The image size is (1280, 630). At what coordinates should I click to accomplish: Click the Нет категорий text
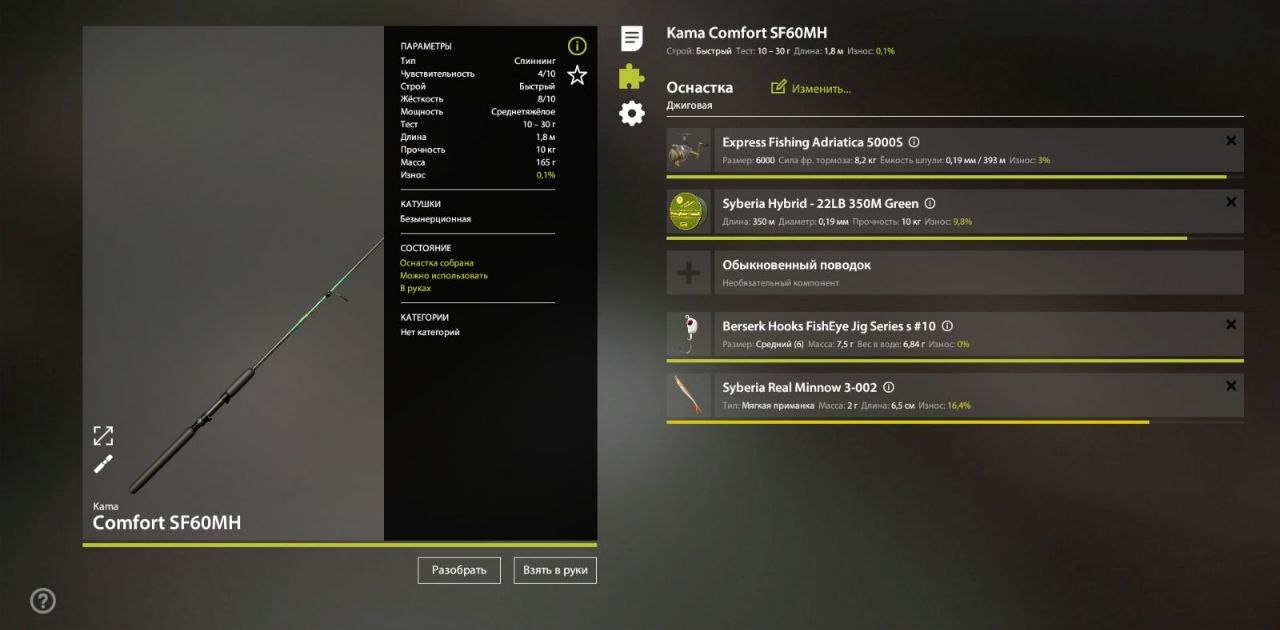point(430,332)
